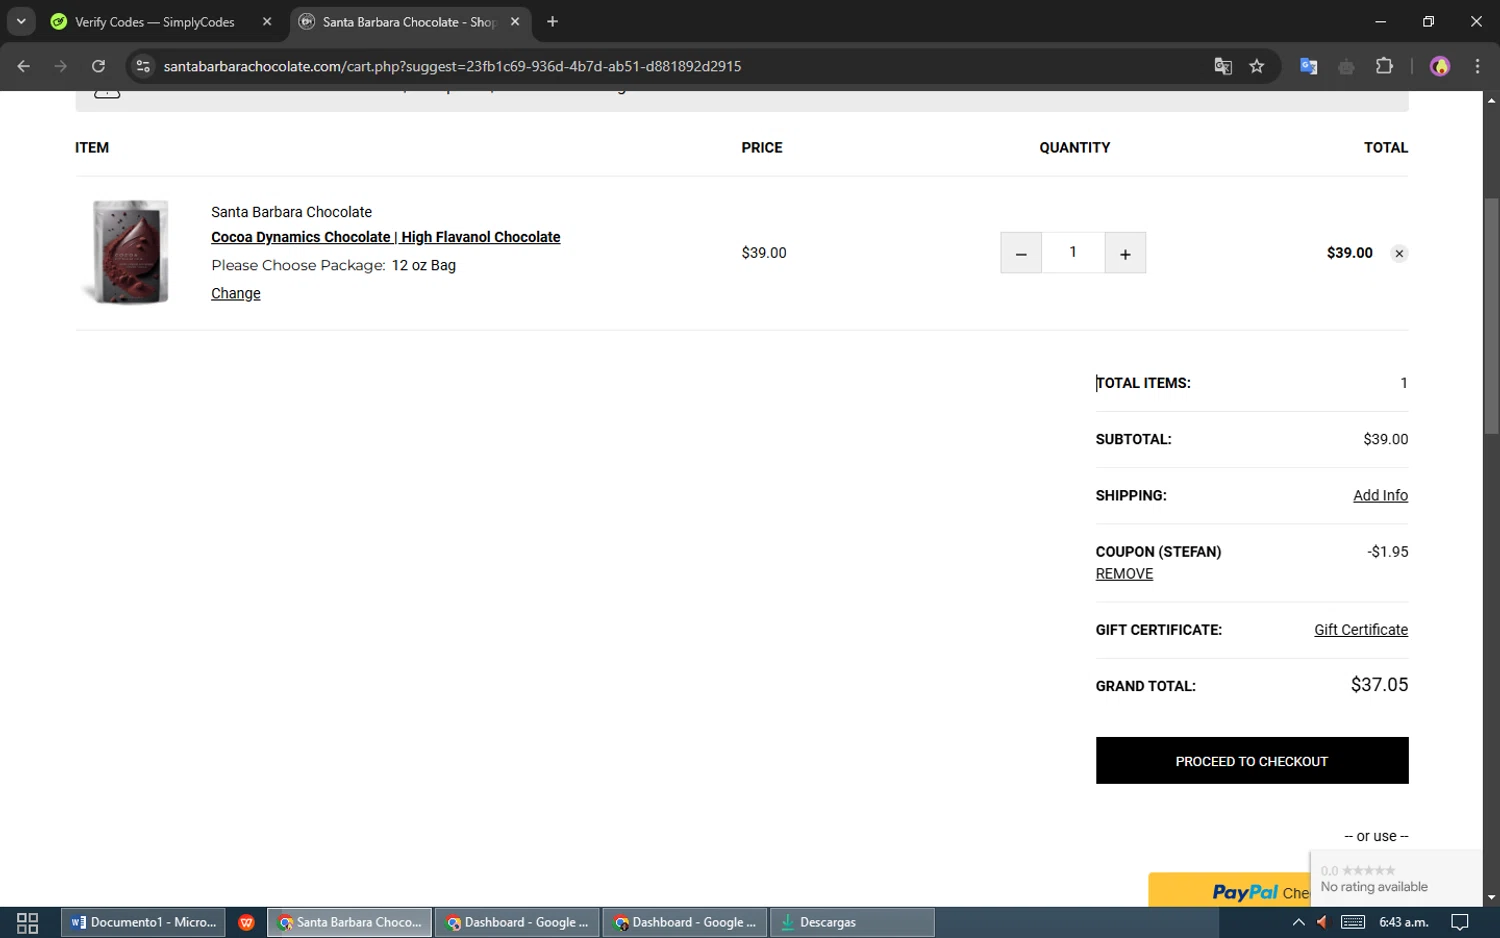Open Windows Task View icon
Screen dimensions: 1500x938
[x=28, y=922]
